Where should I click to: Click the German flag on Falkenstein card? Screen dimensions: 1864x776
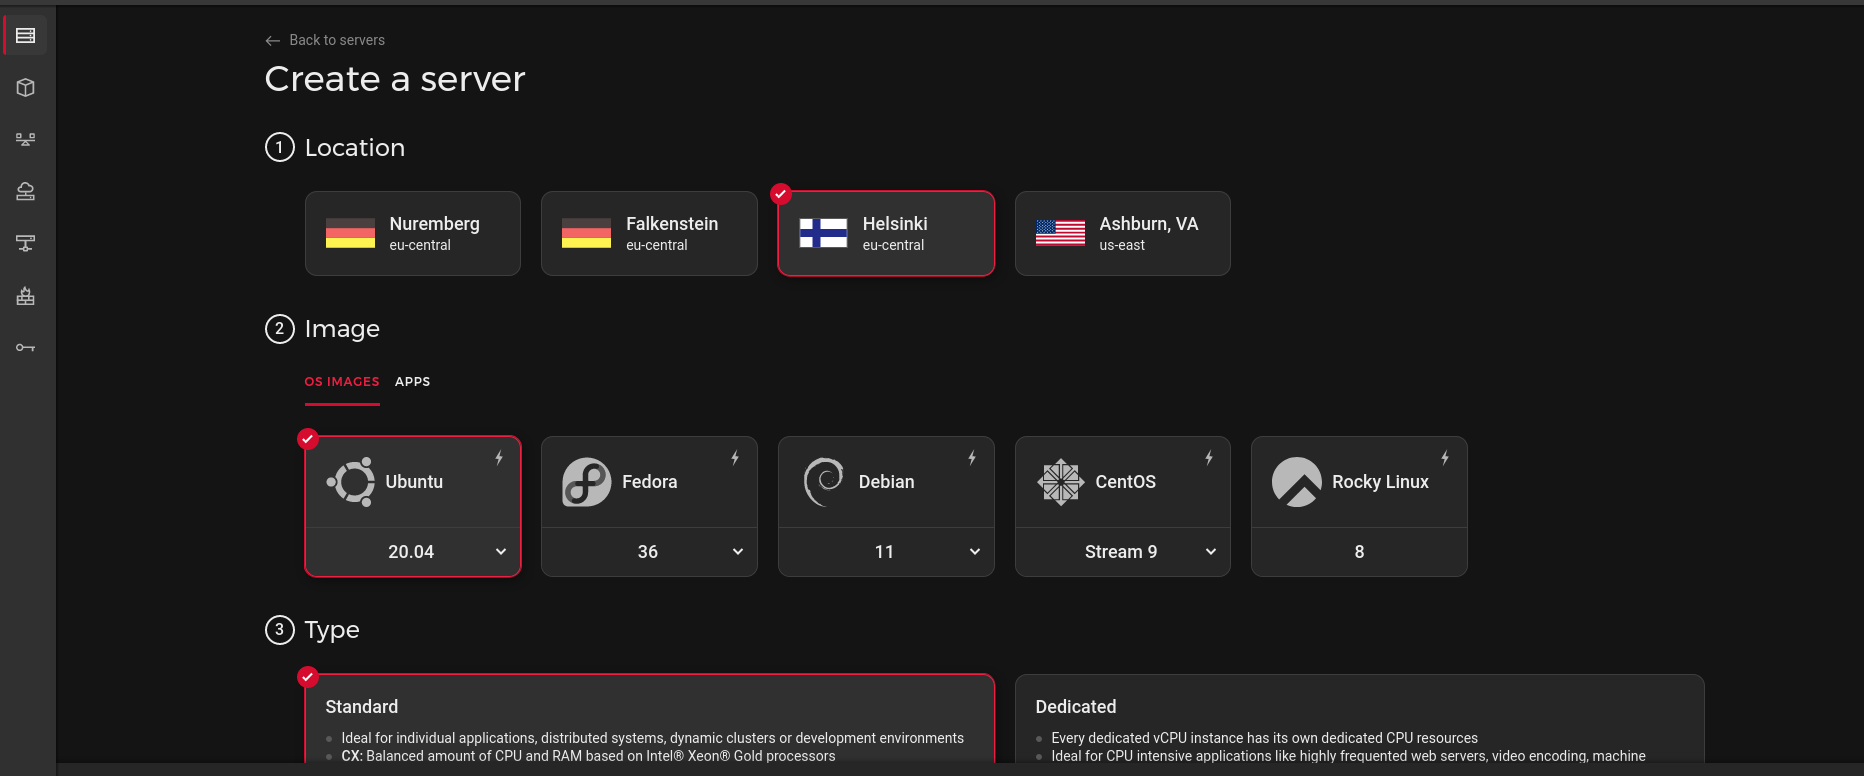point(586,233)
